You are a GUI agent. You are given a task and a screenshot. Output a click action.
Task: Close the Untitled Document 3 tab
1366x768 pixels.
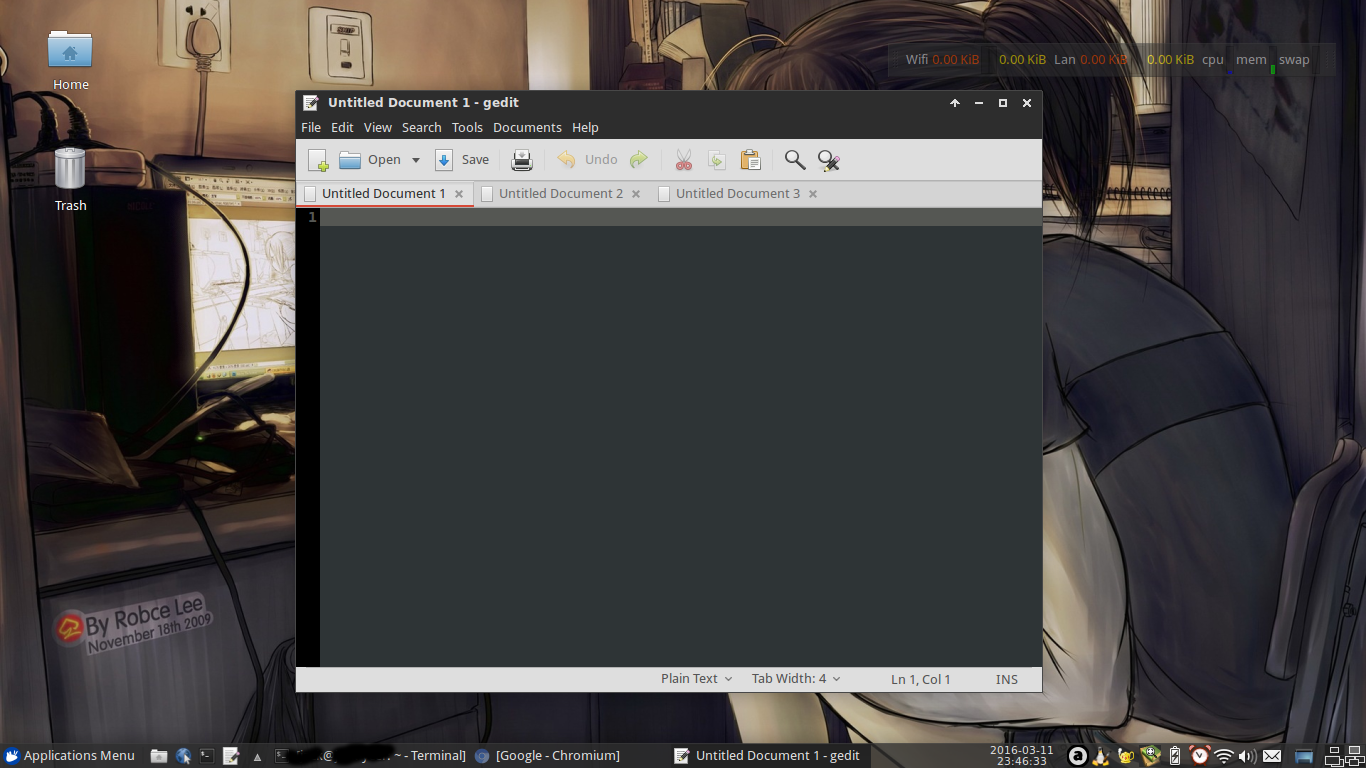pyautogui.click(x=813, y=193)
